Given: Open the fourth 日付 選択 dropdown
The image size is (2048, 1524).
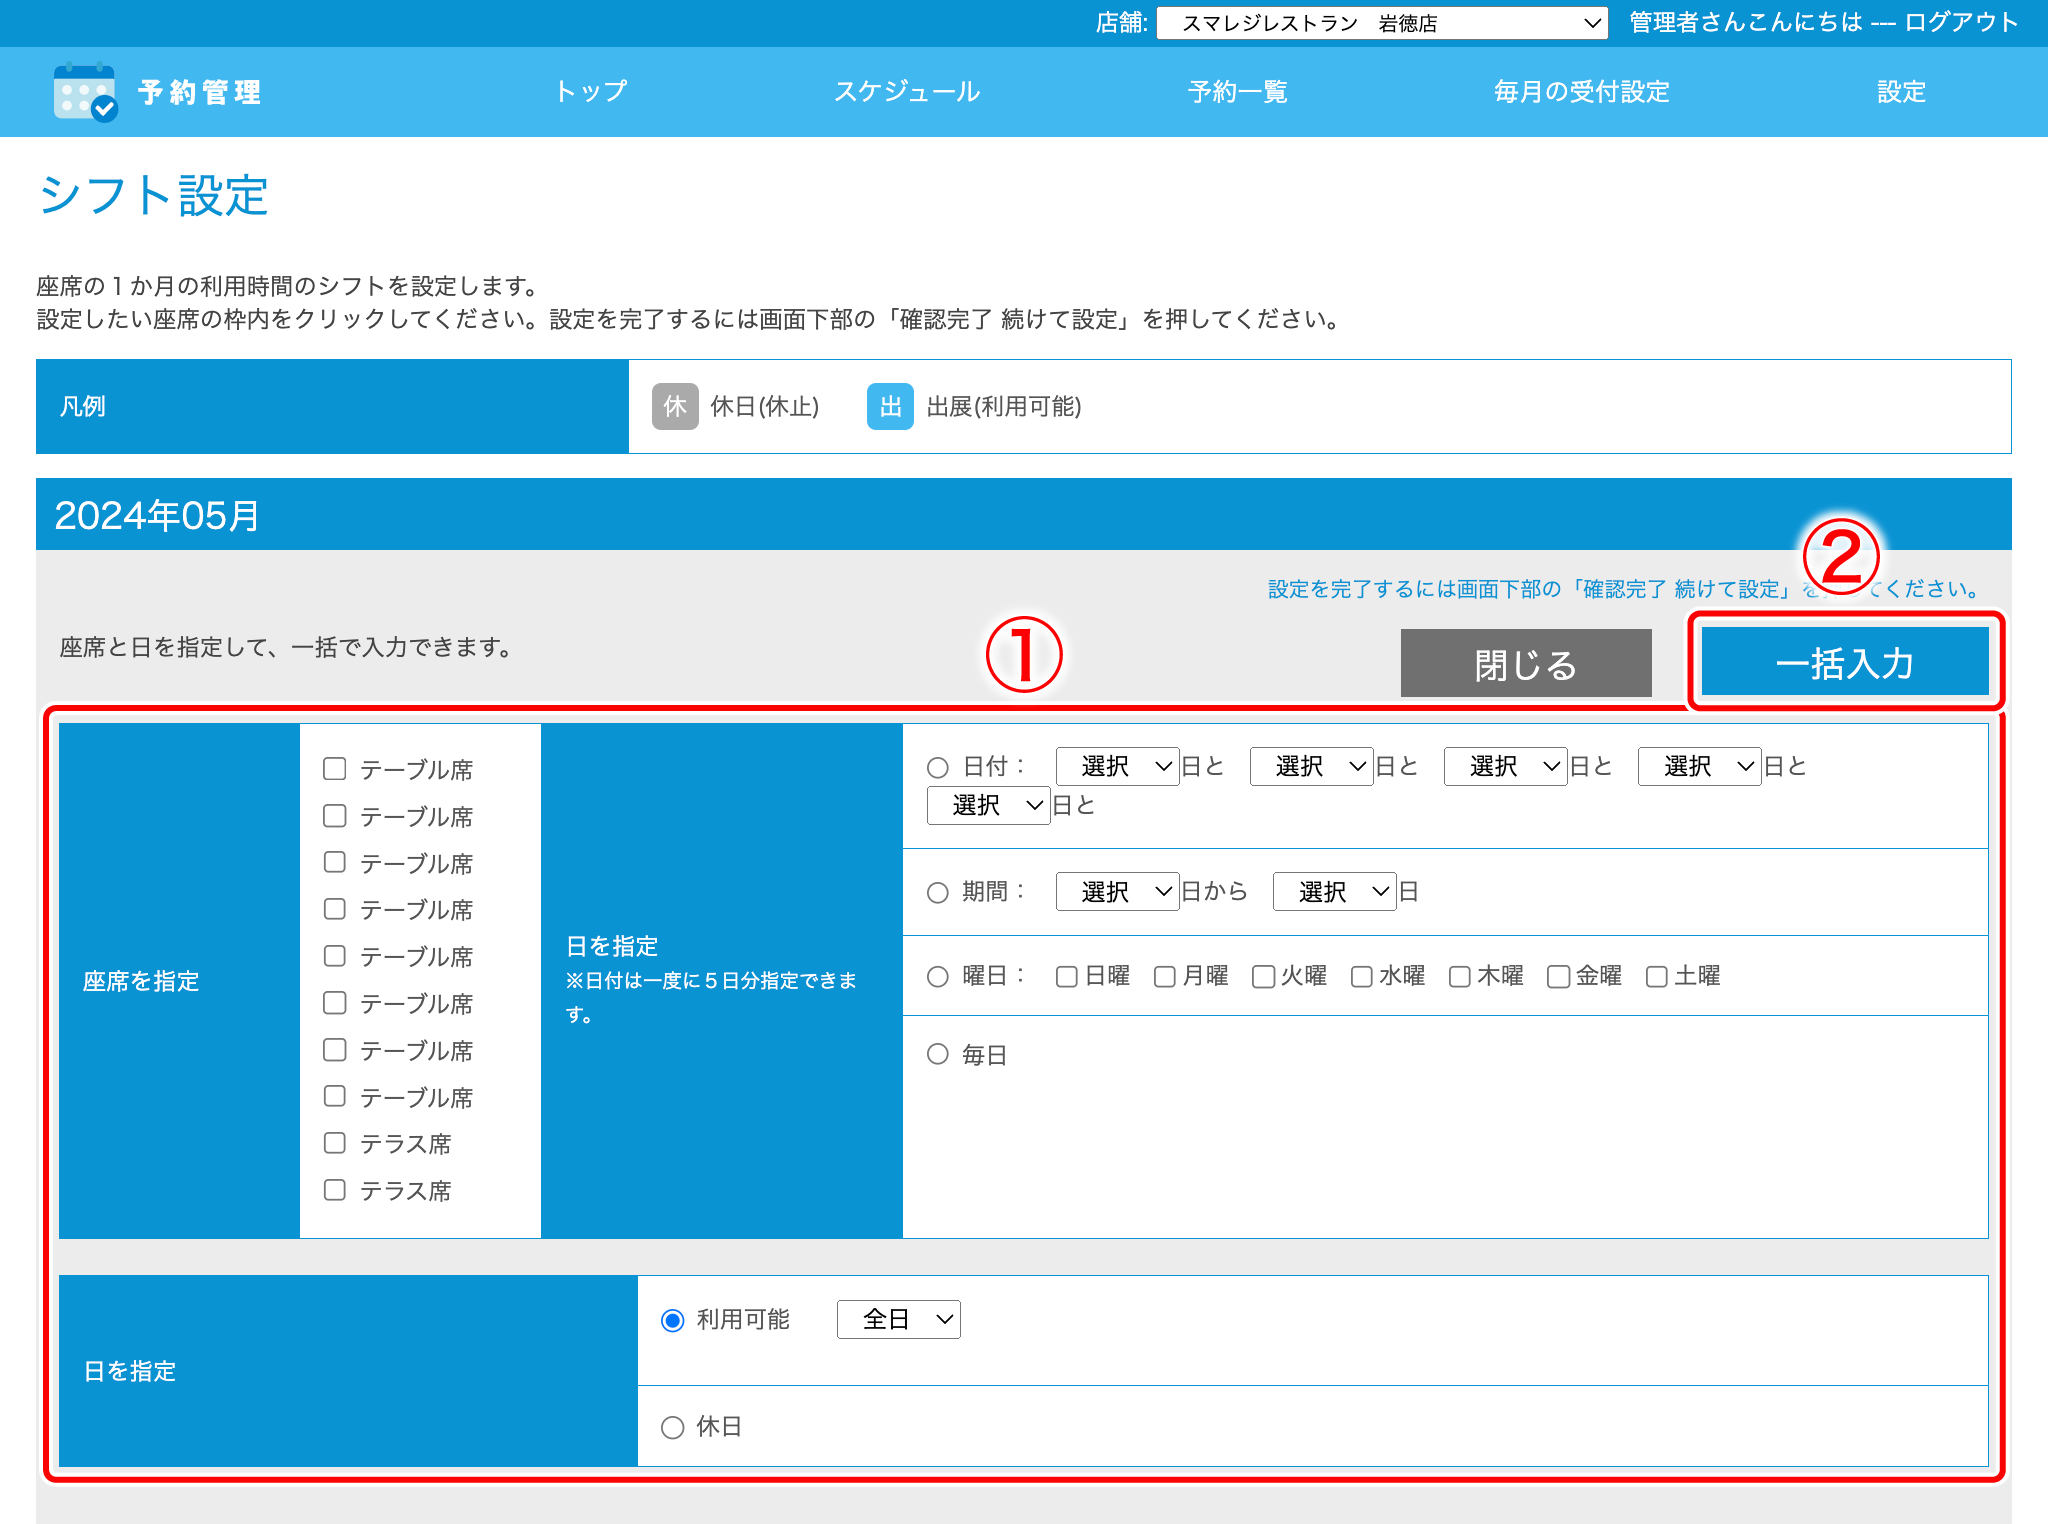Looking at the screenshot, I should point(1700,767).
